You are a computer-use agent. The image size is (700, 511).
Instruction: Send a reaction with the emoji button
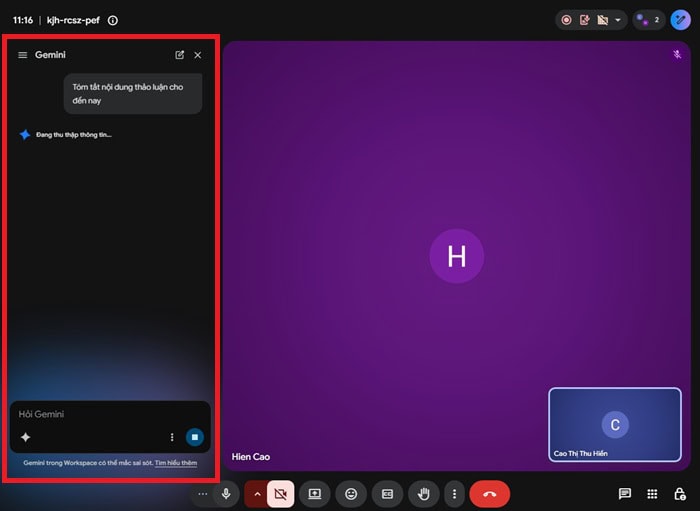tap(351, 494)
